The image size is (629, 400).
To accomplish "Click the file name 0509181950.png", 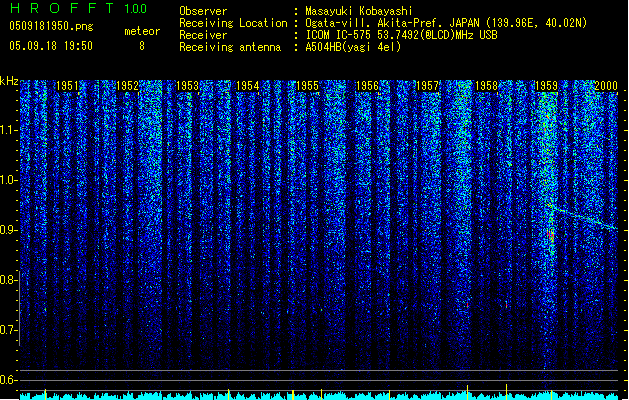I will (51, 26).
